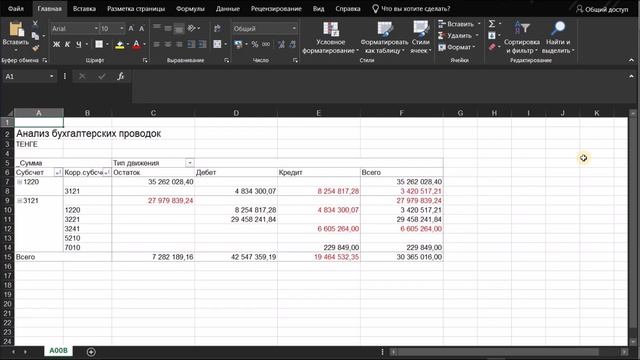Open the font size 10 dropdown
The width and height of the screenshot is (640, 360).
point(122,29)
